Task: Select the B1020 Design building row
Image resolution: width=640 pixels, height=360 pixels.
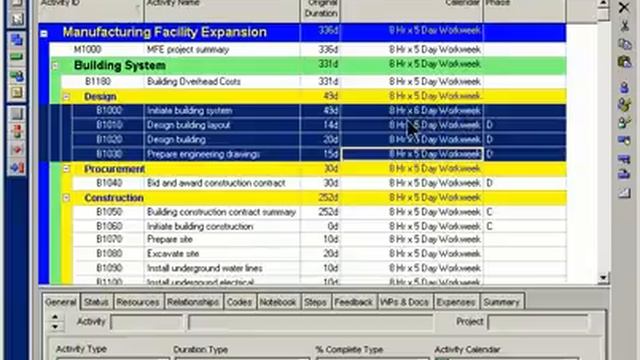Action: click(x=319, y=140)
